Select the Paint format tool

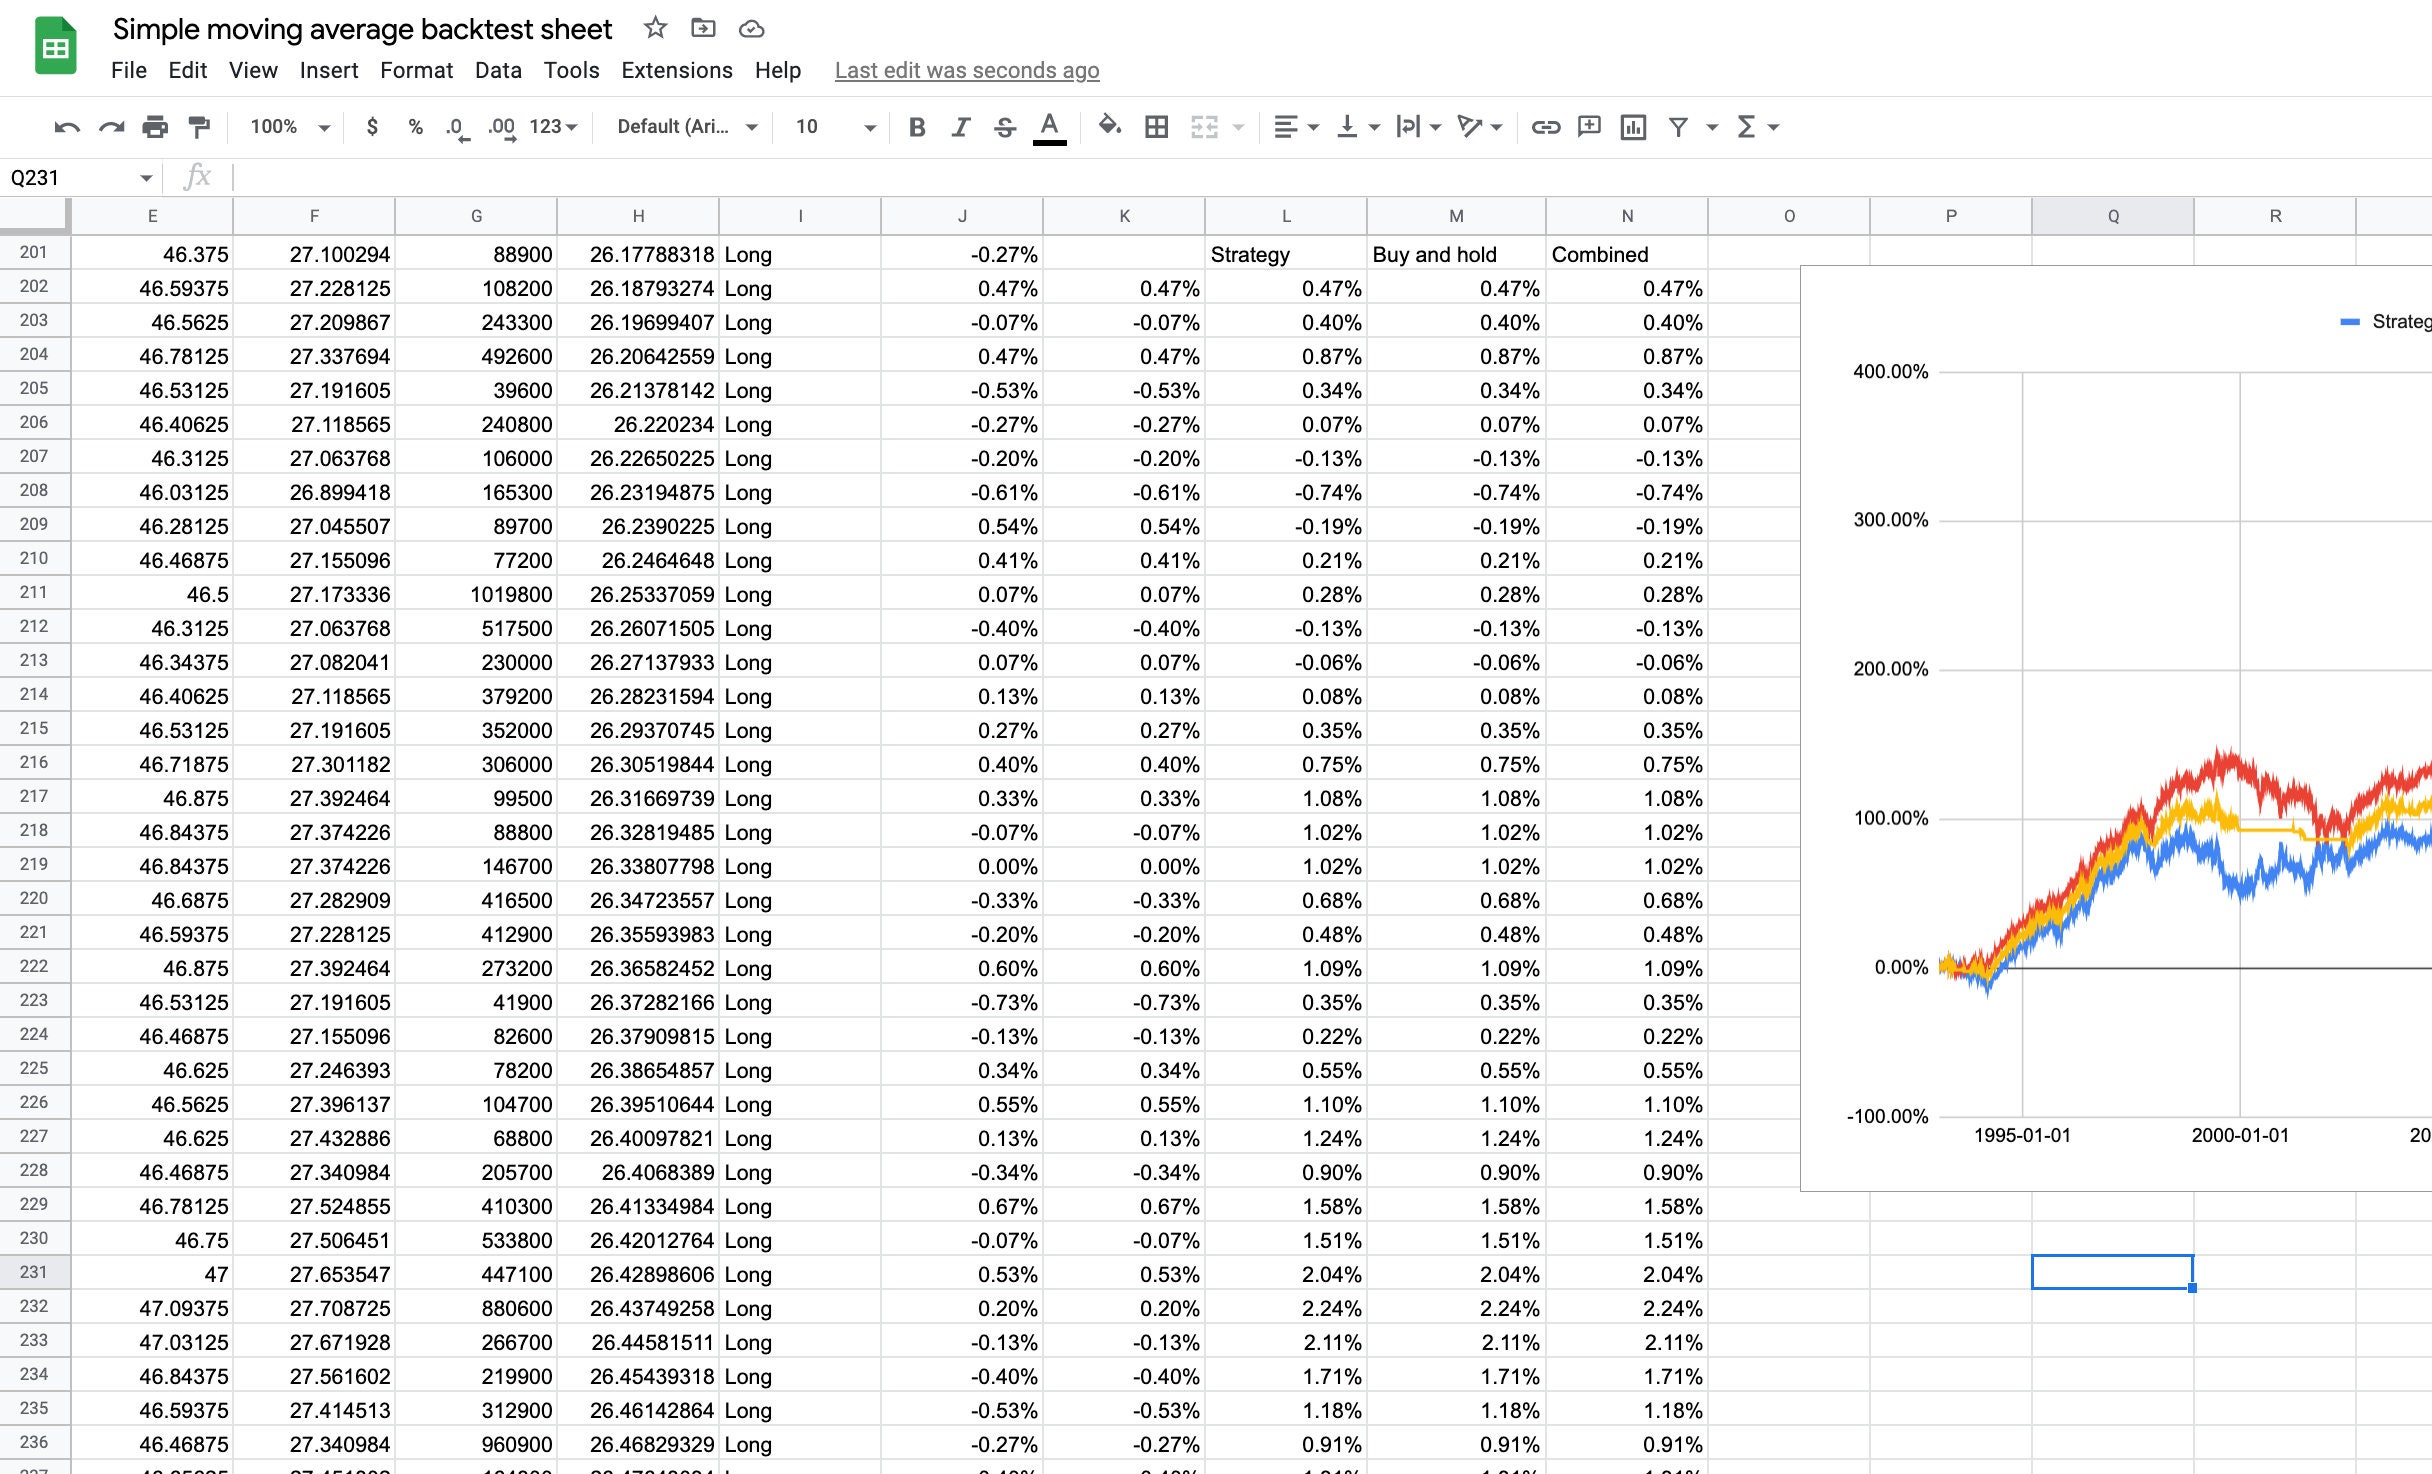point(198,127)
